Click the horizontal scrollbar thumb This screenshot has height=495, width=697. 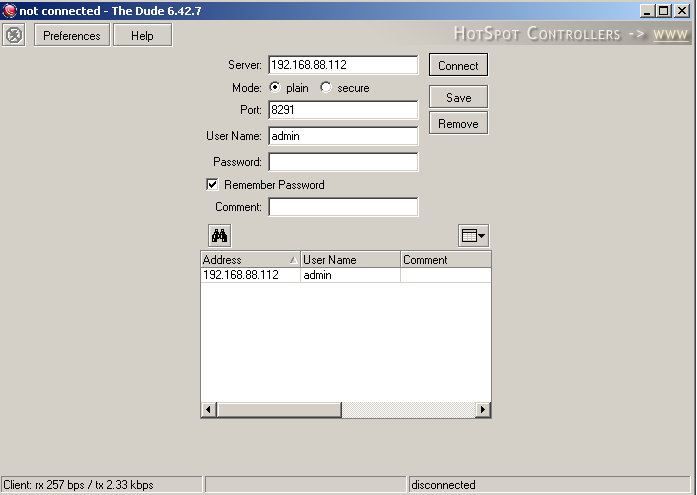pos(279,409)
